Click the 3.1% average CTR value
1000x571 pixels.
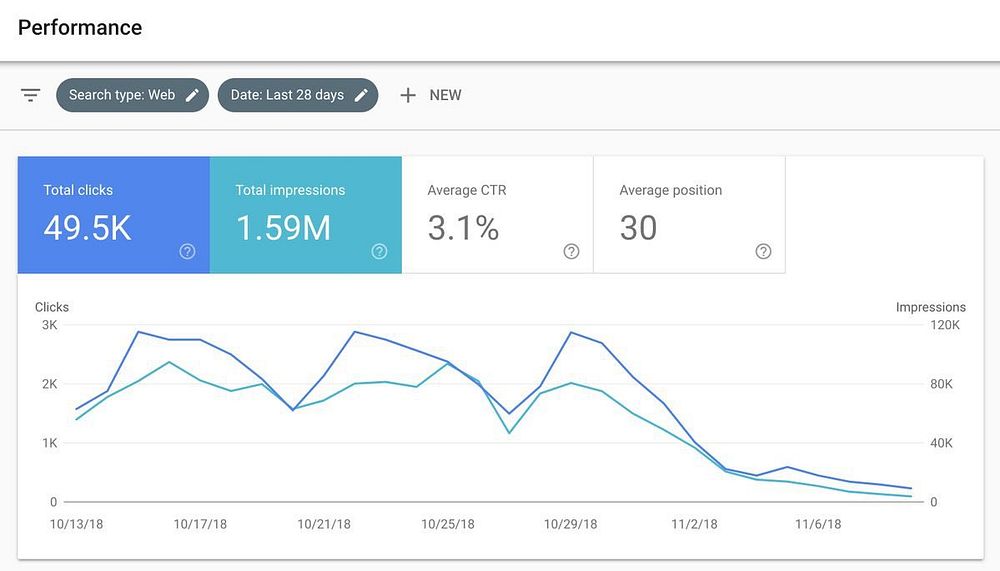(463, 228)
